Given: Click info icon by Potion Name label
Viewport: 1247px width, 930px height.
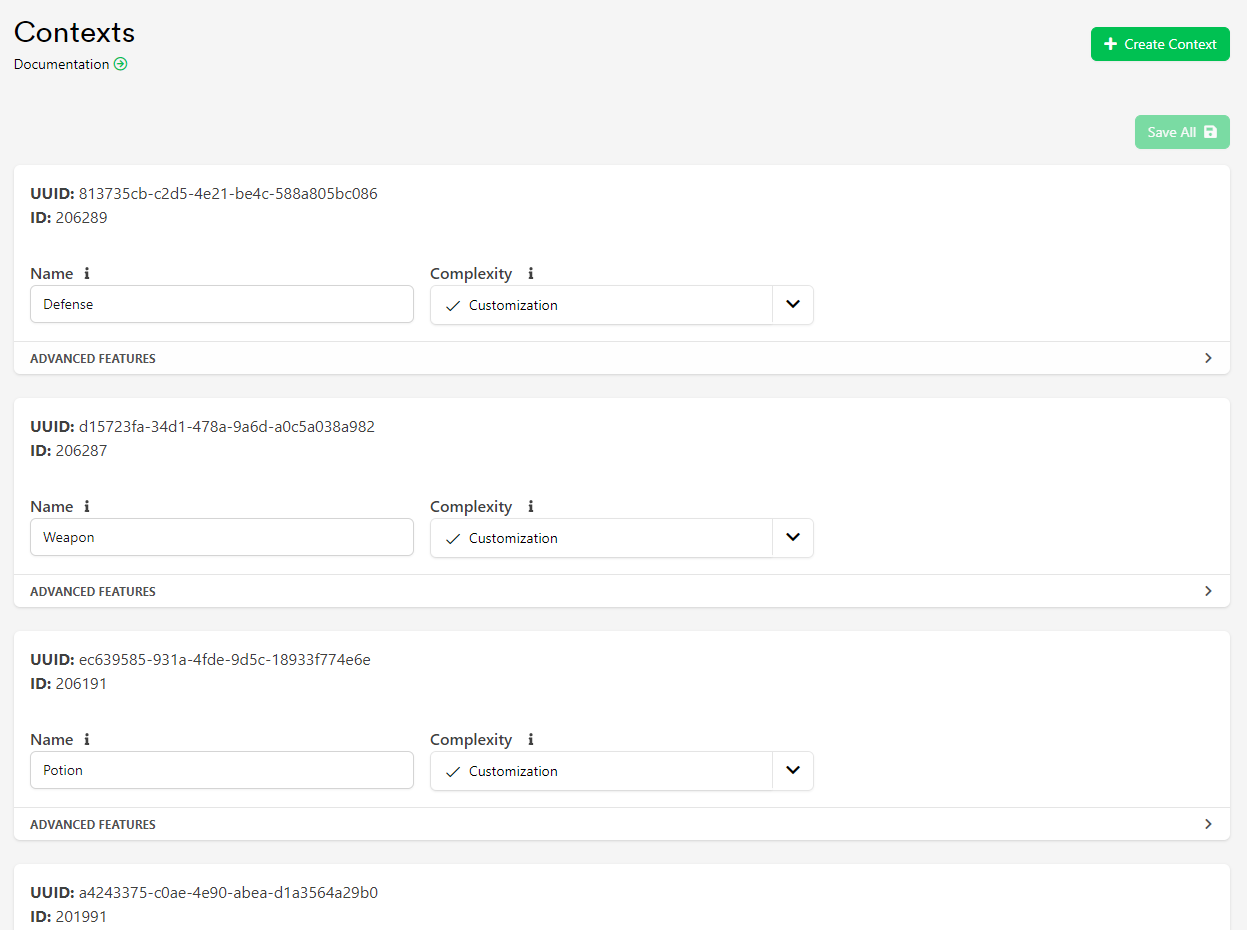Looking at the screenshot, I should [87, 740].
